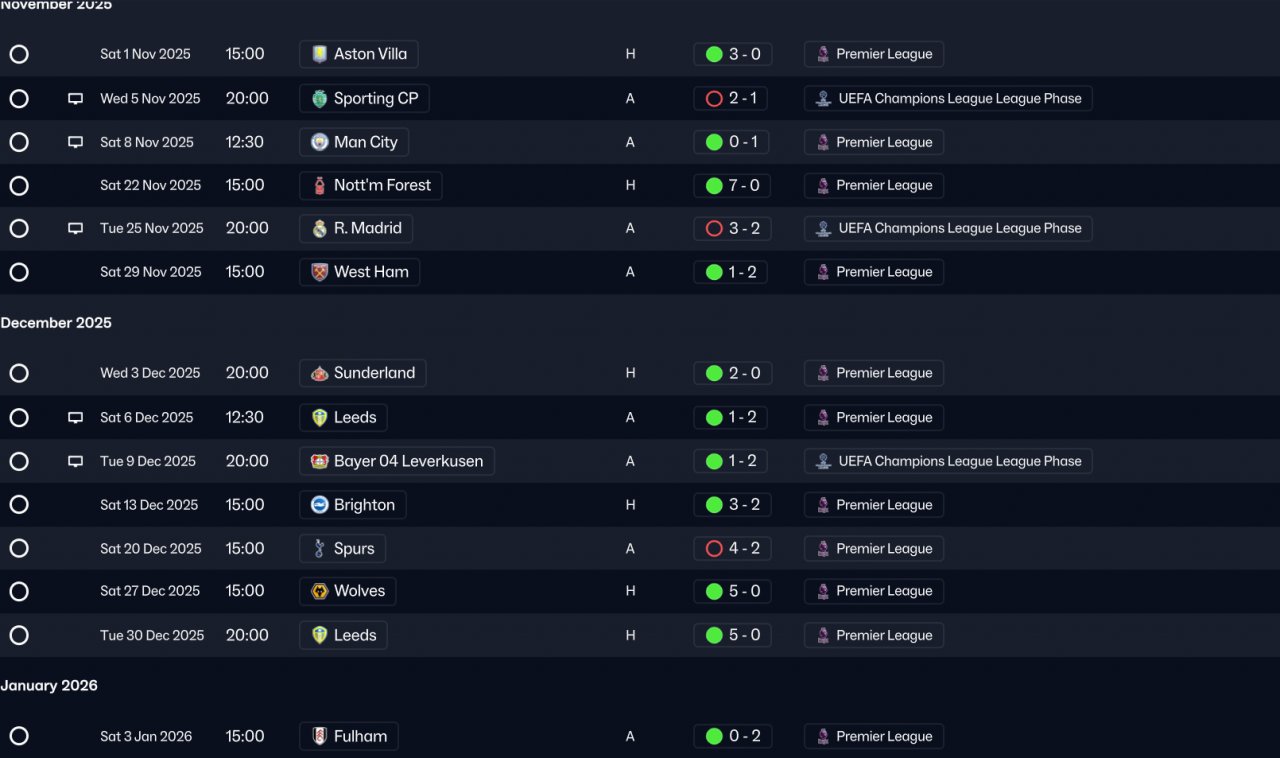
Task: Click Premier League lion icon for Fulham match
Action: click(823, 736)
